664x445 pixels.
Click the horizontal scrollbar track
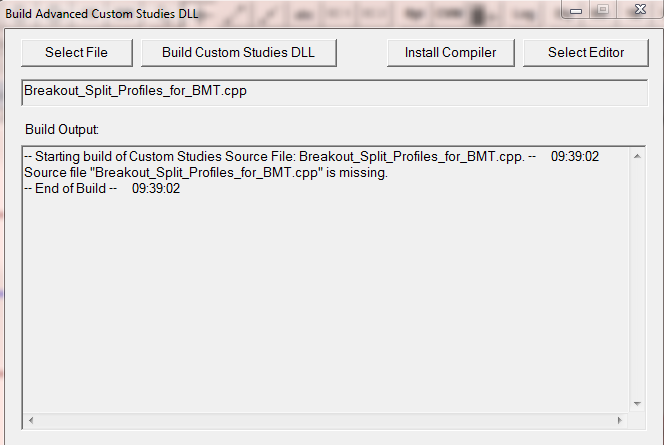(325, 420)
